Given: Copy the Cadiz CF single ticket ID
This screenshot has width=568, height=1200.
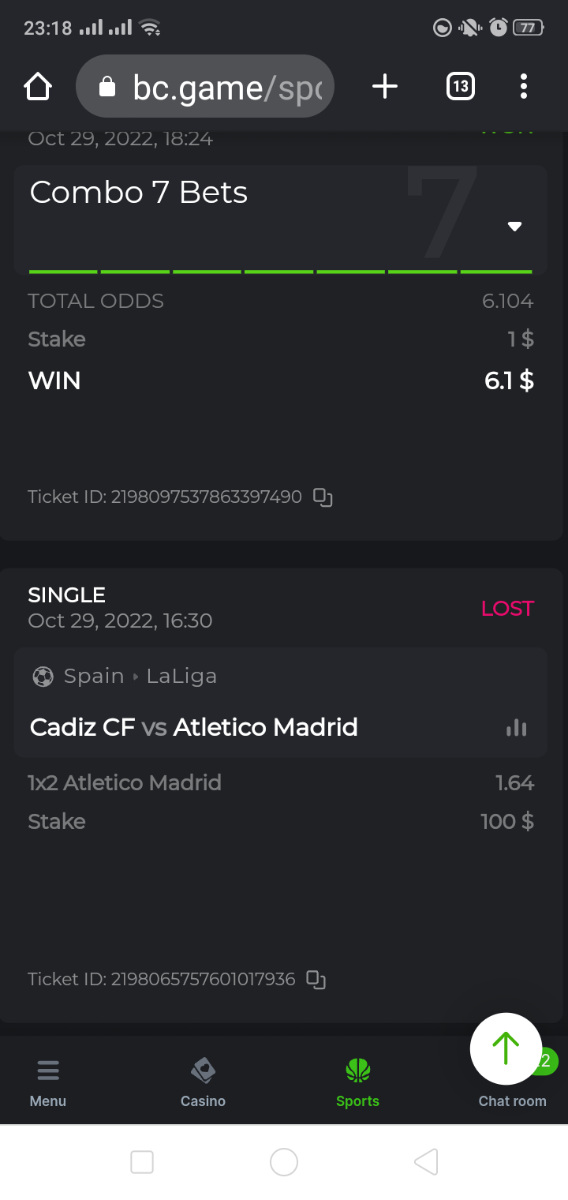Looking at the screenshot, I should pos(316,980).
